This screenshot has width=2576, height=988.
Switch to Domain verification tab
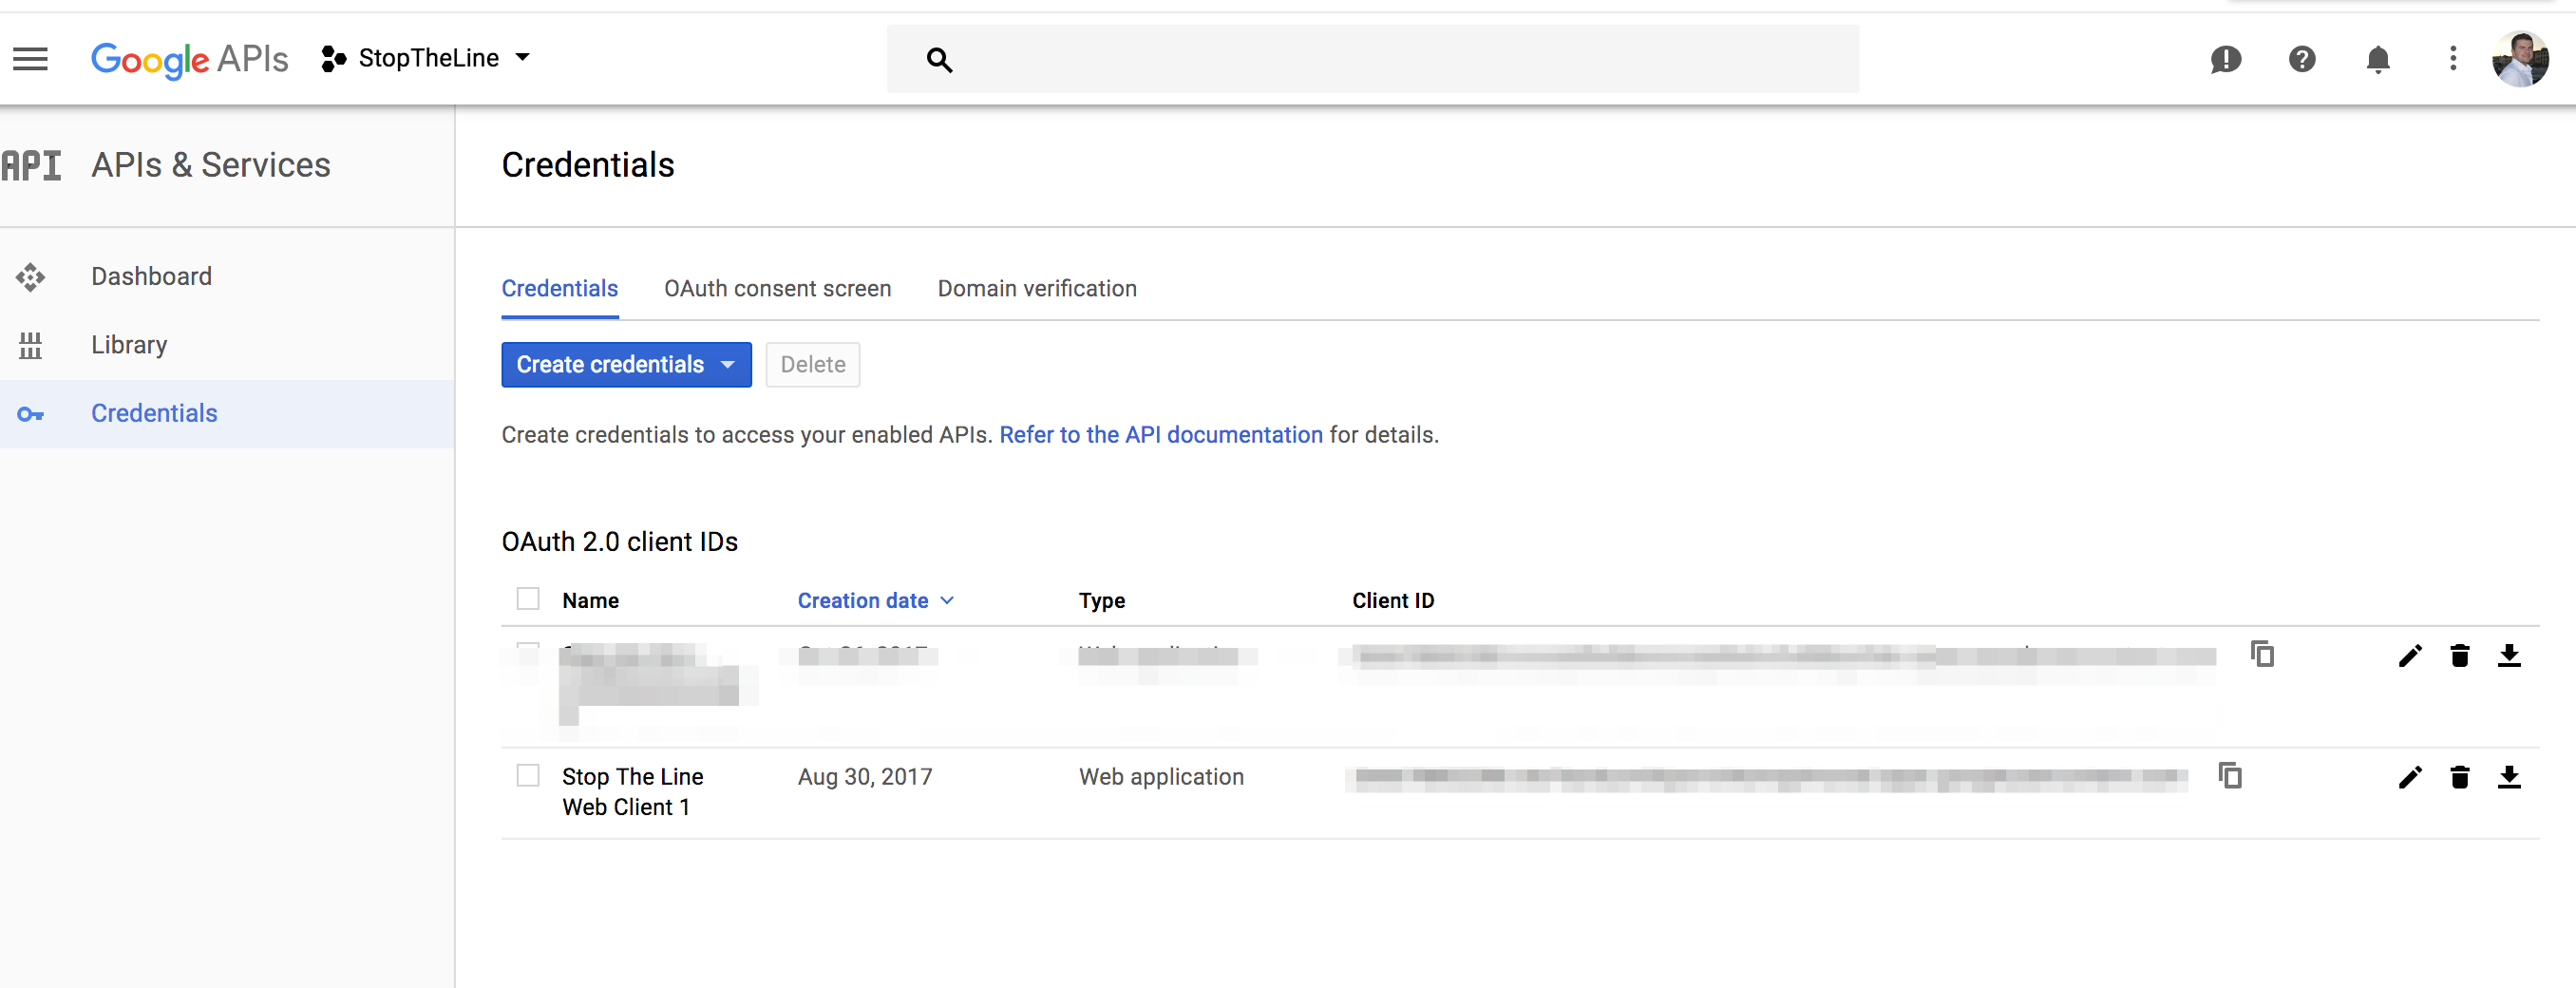pyautogui.click(x=1036, y=289)
